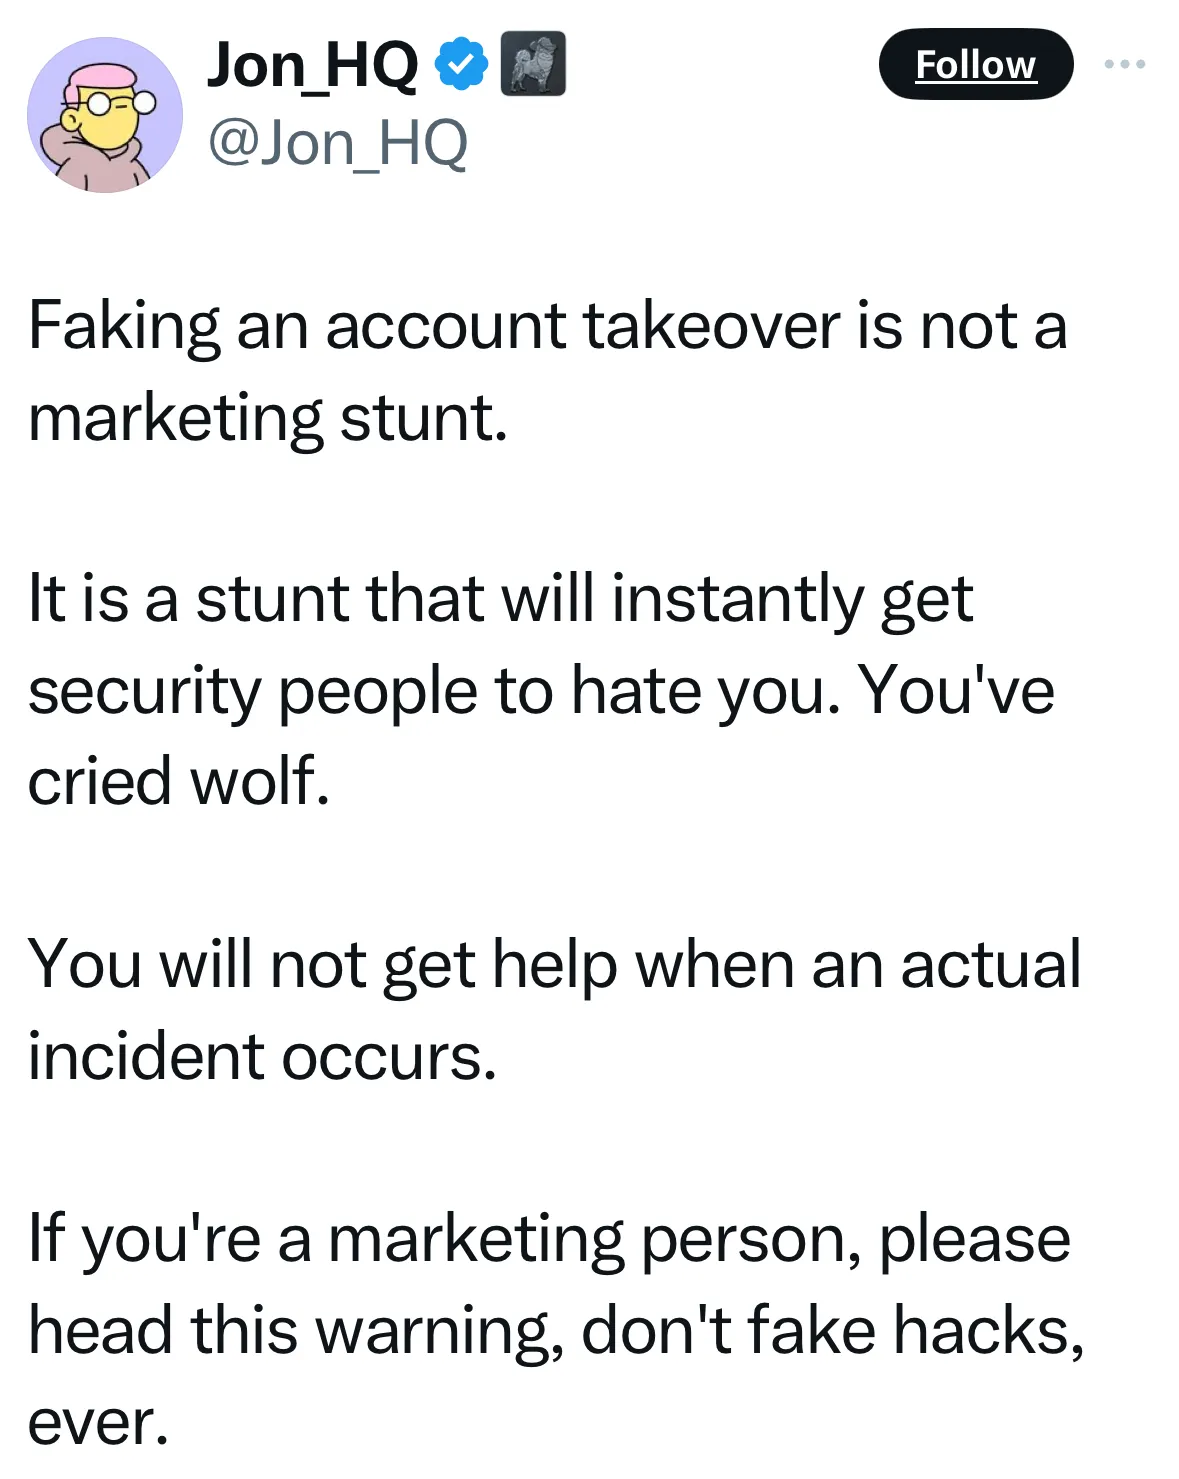Click the "cried wolf." line of text
This screenshot has width=1179, height=1479.
(x=178, y=781)
